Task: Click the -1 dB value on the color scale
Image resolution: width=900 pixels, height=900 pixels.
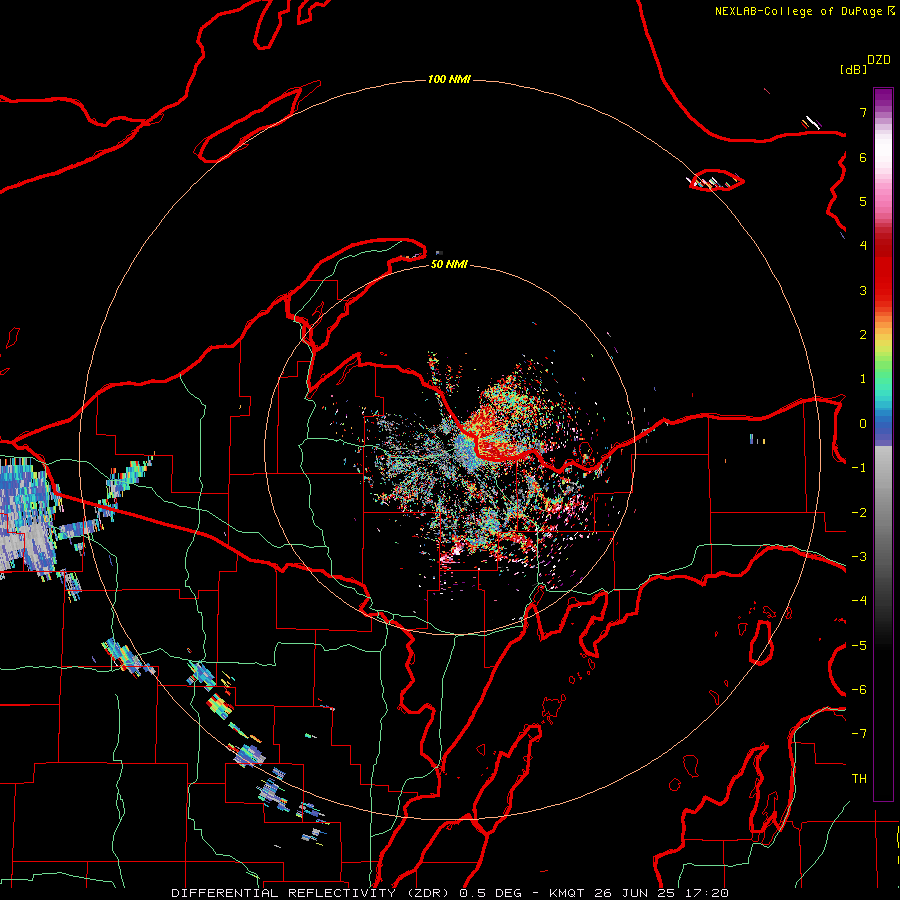Action: point(859,468)
